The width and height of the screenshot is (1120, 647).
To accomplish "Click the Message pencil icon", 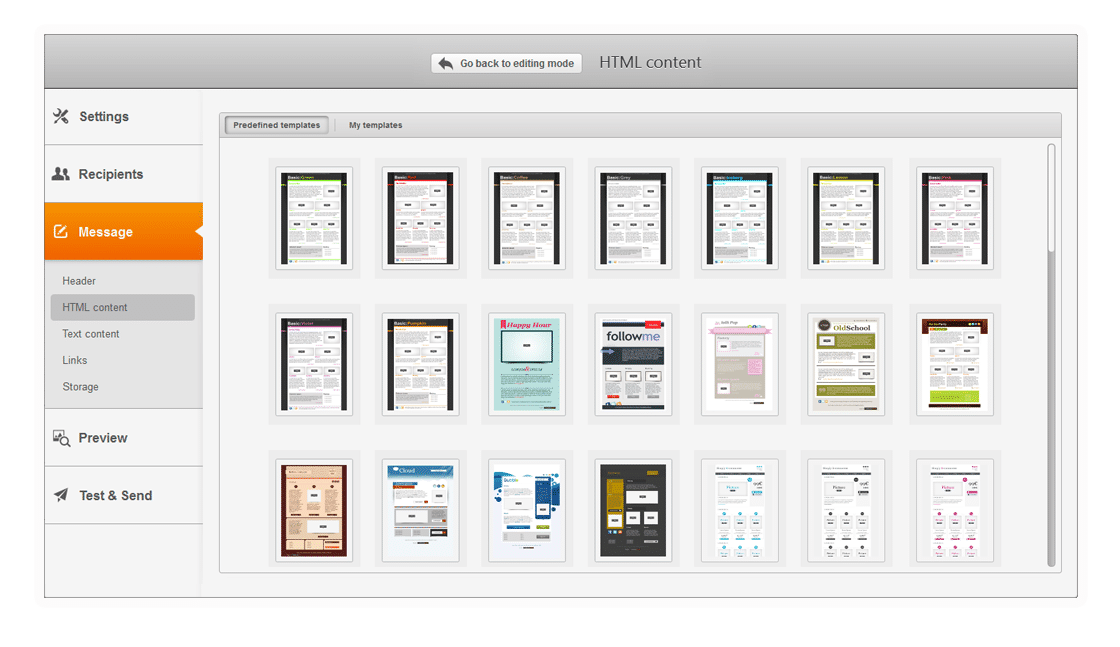I will point(61,232).
